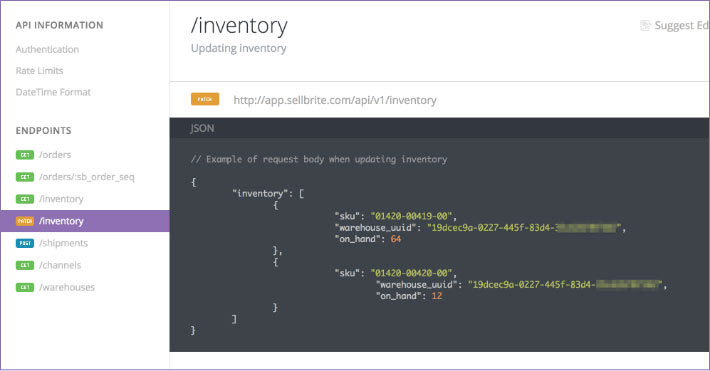Open the Authentication page
Screen dimensions: 710x371
point(47,49)
